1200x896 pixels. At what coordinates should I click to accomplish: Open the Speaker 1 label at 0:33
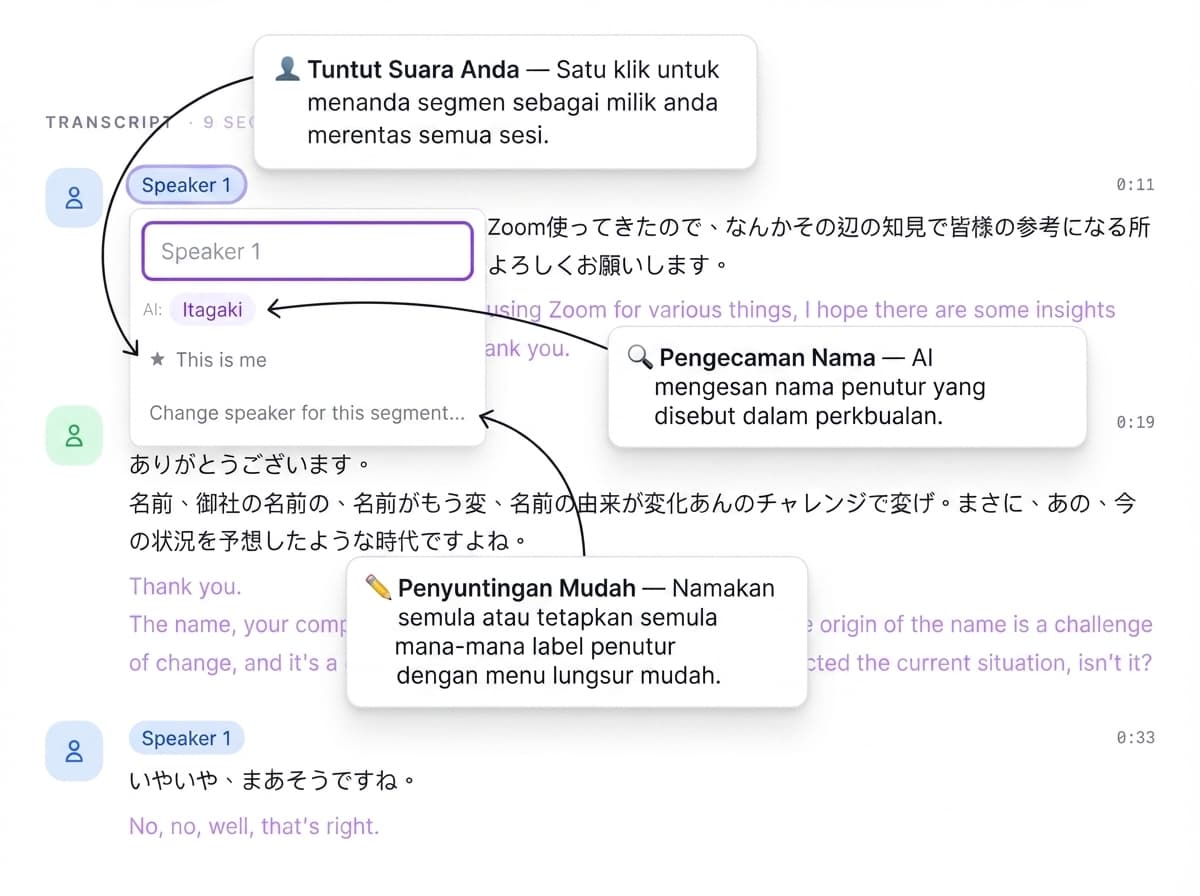point(186,739)
